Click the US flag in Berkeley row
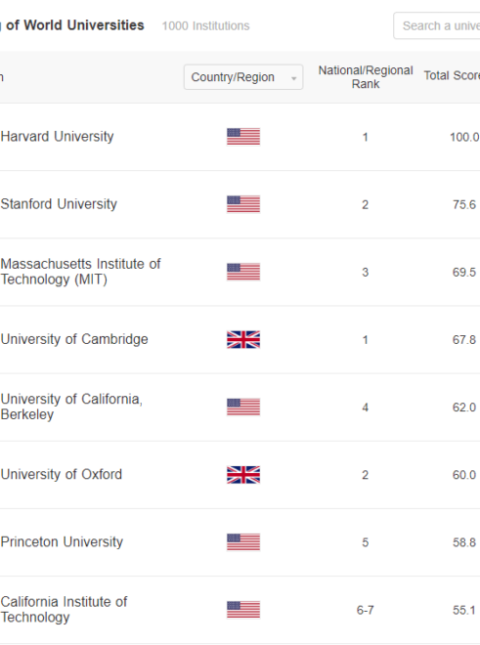Screen dimensions: 480x645 click(243, 407)
